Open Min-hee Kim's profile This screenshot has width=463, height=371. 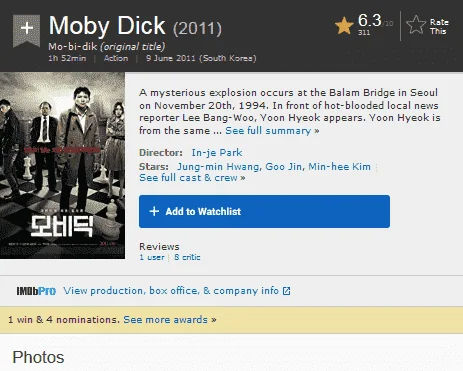point(339,166)
